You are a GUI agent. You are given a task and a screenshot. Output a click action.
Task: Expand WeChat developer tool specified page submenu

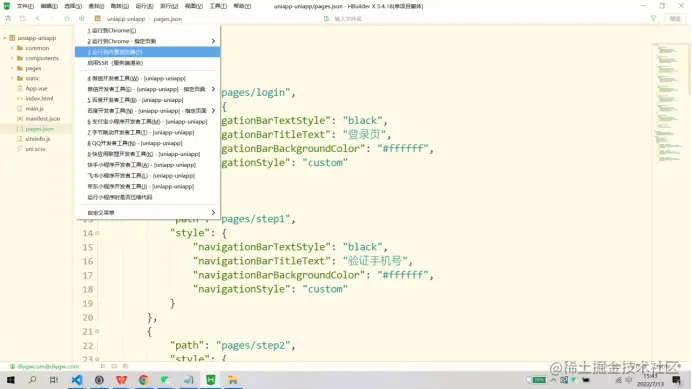(x=147, y=89)
